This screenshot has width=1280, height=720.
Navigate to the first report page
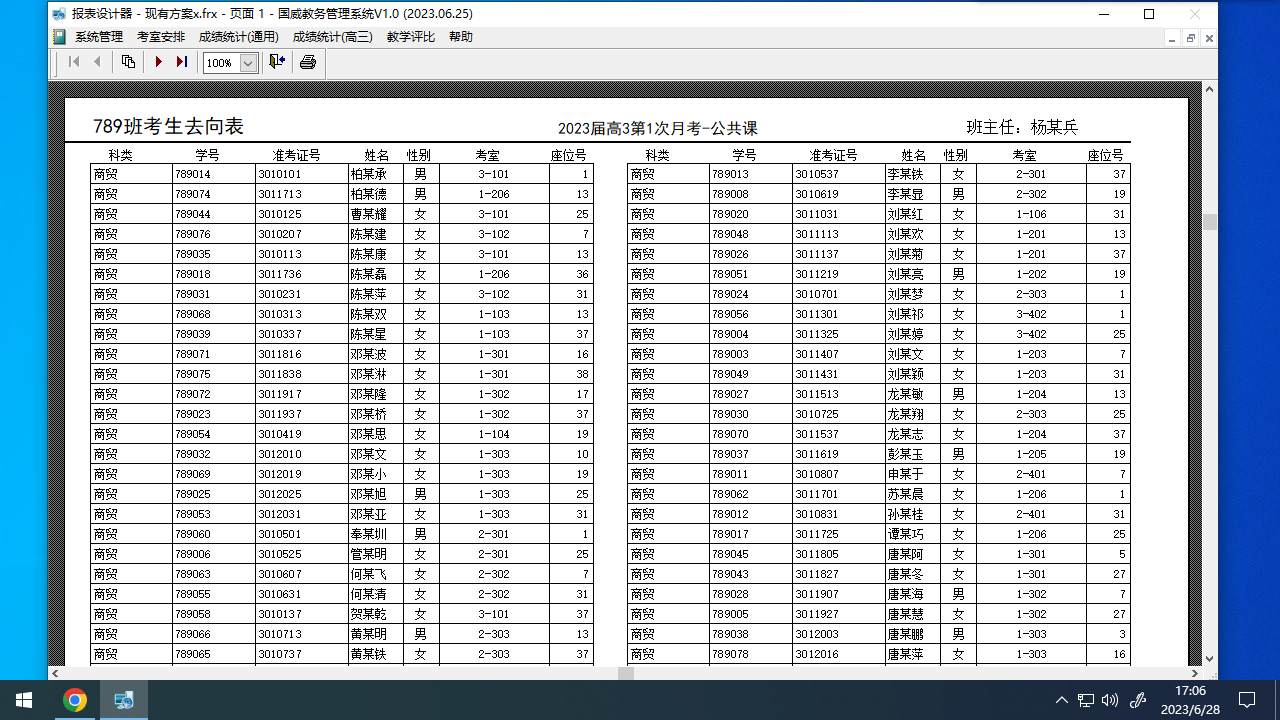[x=73, y=61]
